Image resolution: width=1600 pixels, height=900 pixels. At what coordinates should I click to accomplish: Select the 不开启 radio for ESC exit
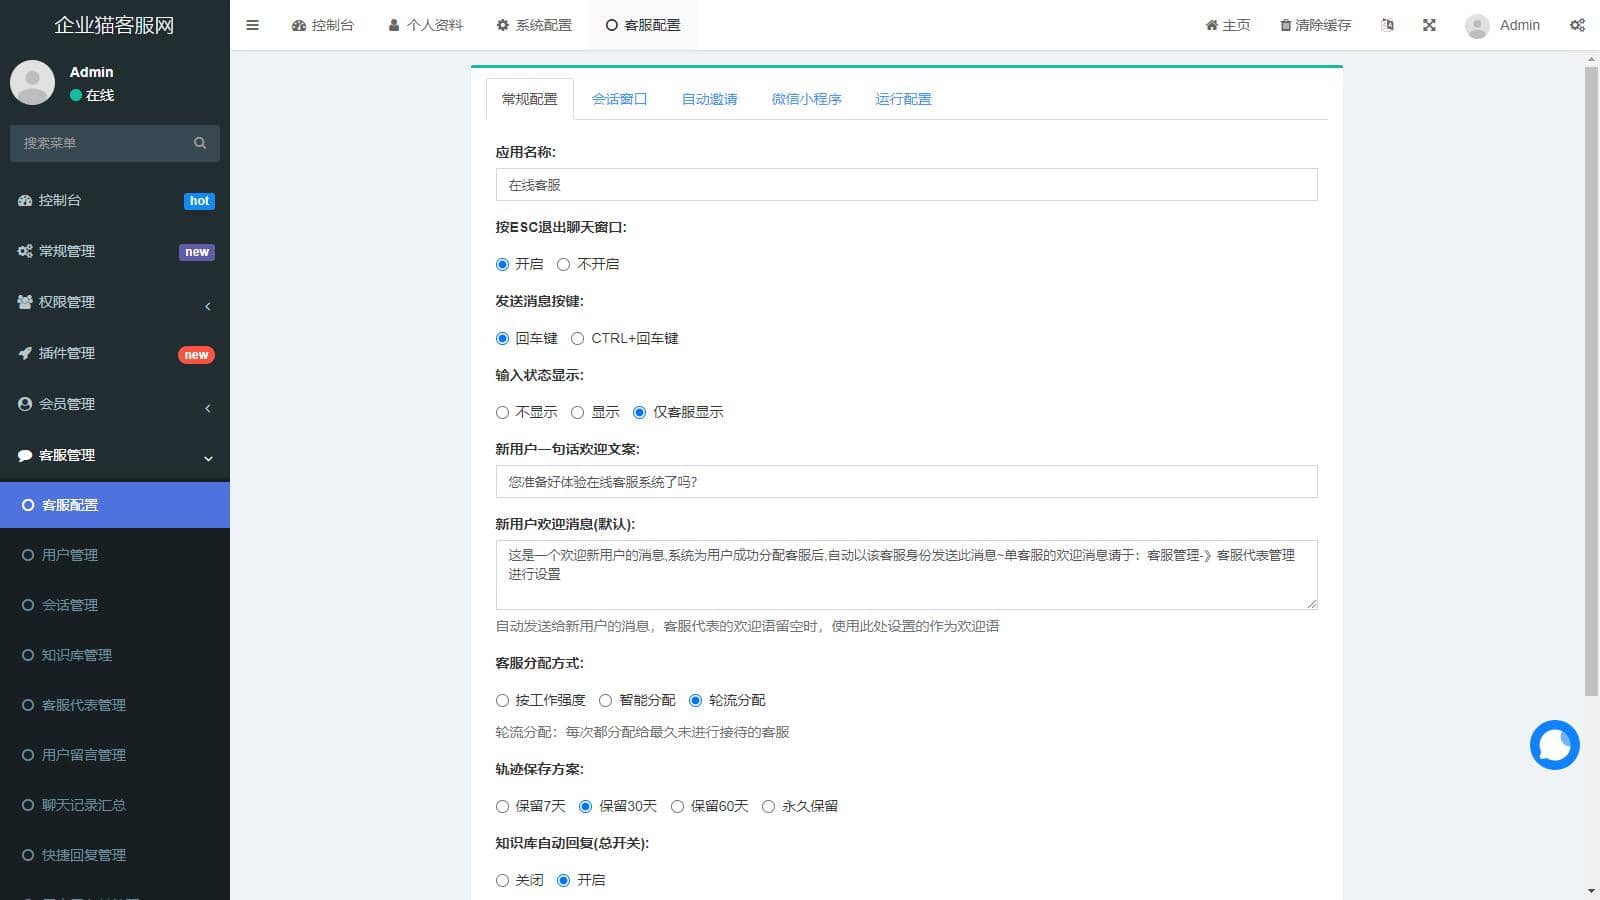click(x=564, y=264)
